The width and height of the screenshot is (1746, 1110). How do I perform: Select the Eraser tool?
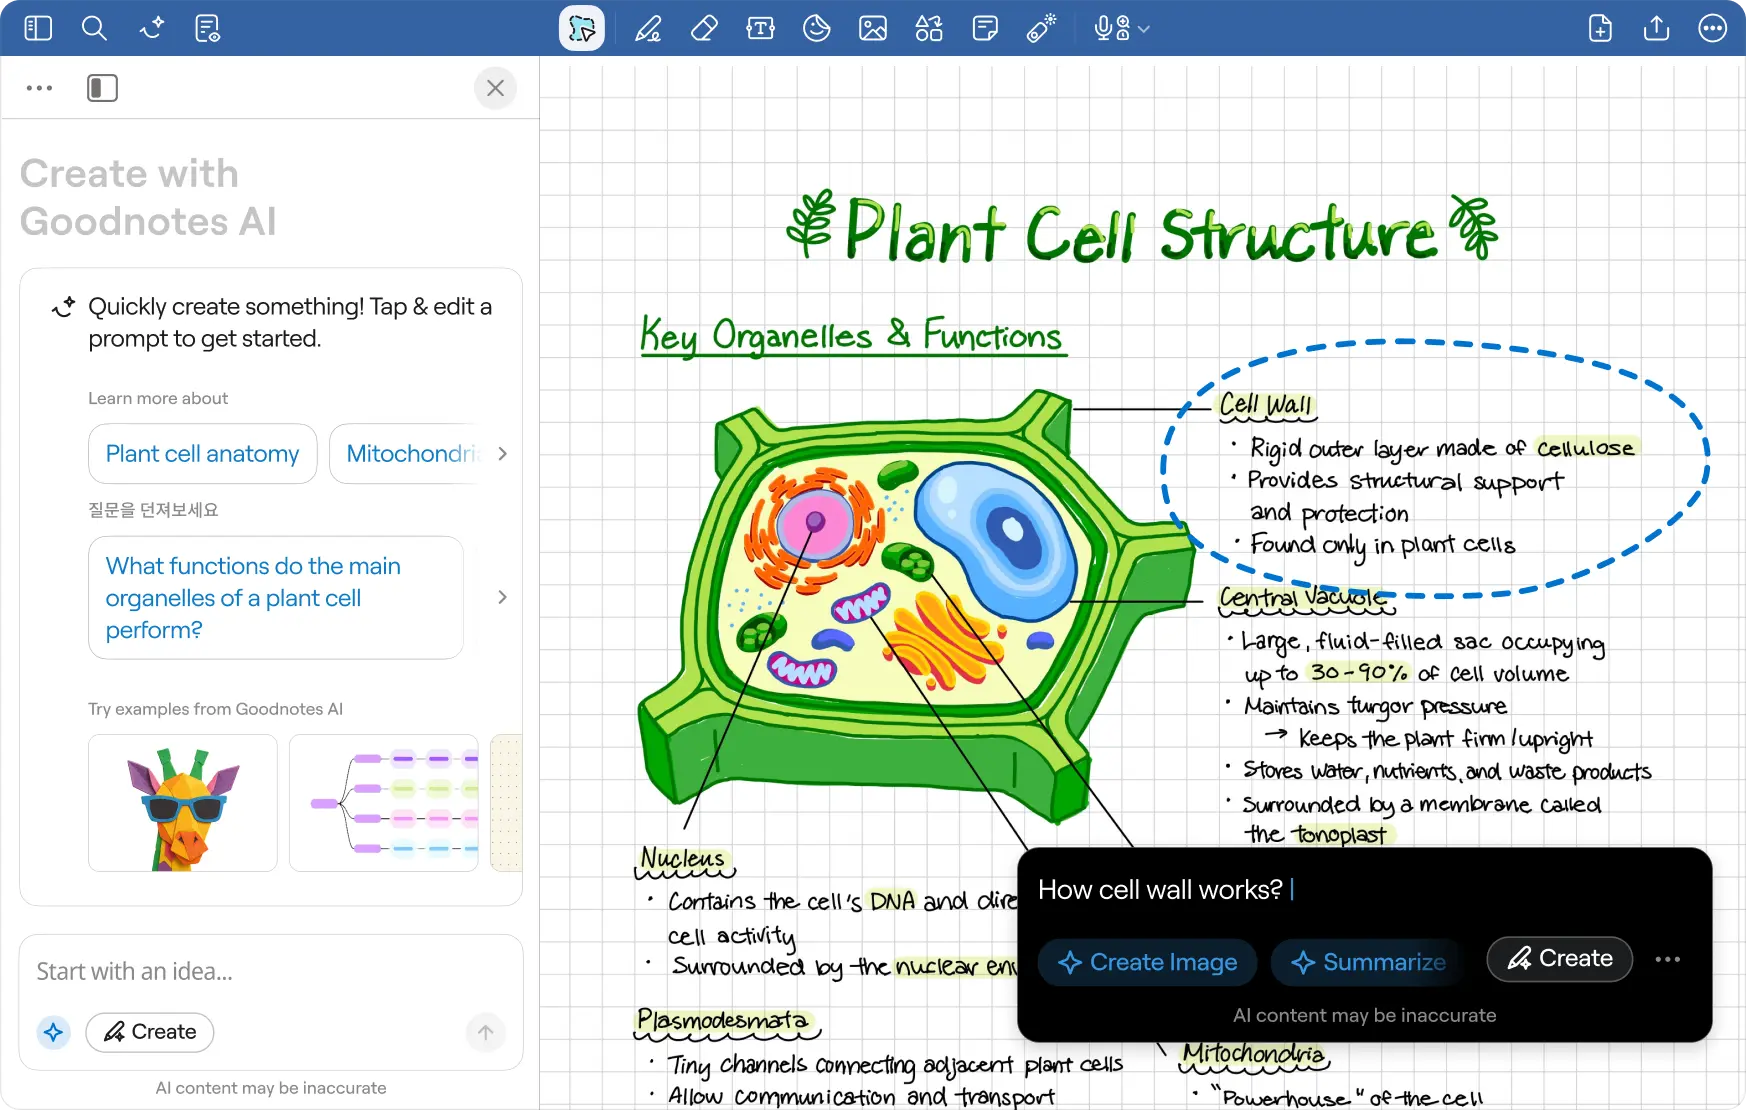704,28
